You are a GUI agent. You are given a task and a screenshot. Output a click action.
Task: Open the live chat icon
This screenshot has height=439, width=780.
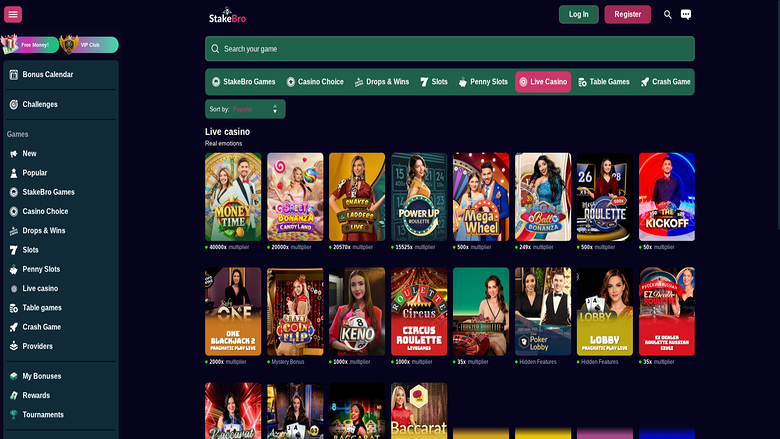(x=686, y=14)
